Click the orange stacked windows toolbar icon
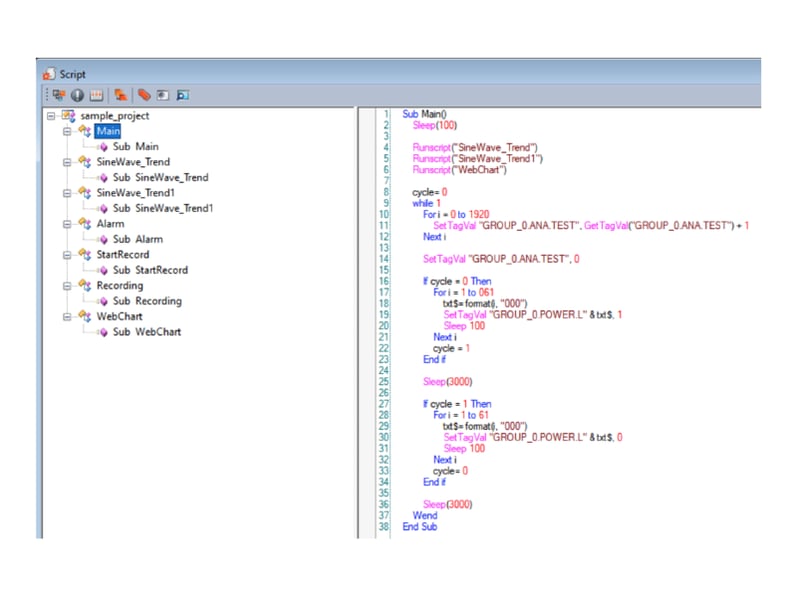797x597 pixels. click(x=121, y=95)
